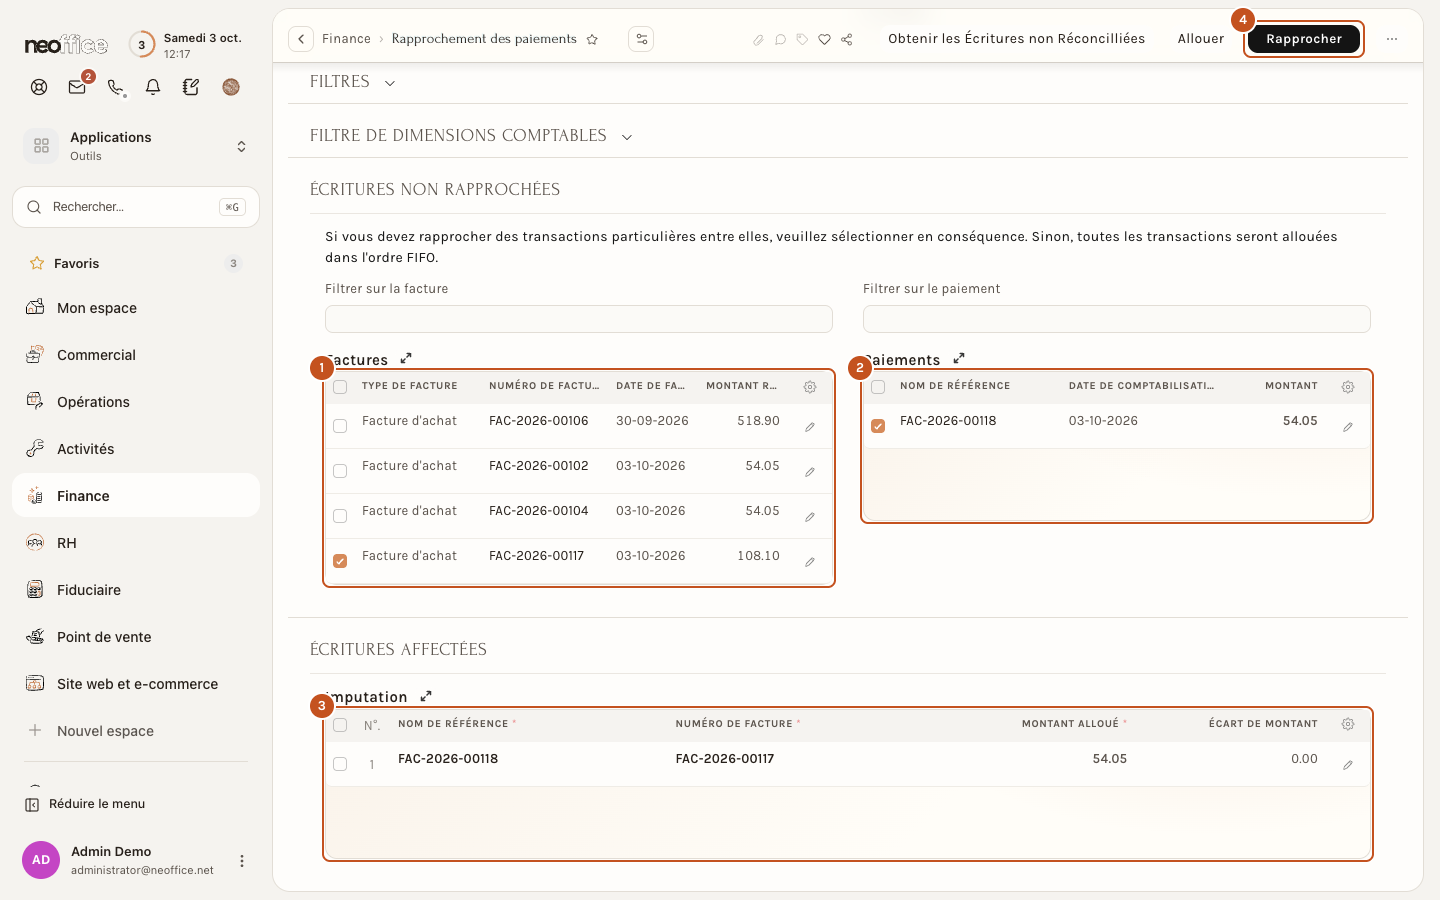Check the FAC-2026-00102 invoice checkbox
This screenshot has height=900, width=1440.
pos(340,471)
